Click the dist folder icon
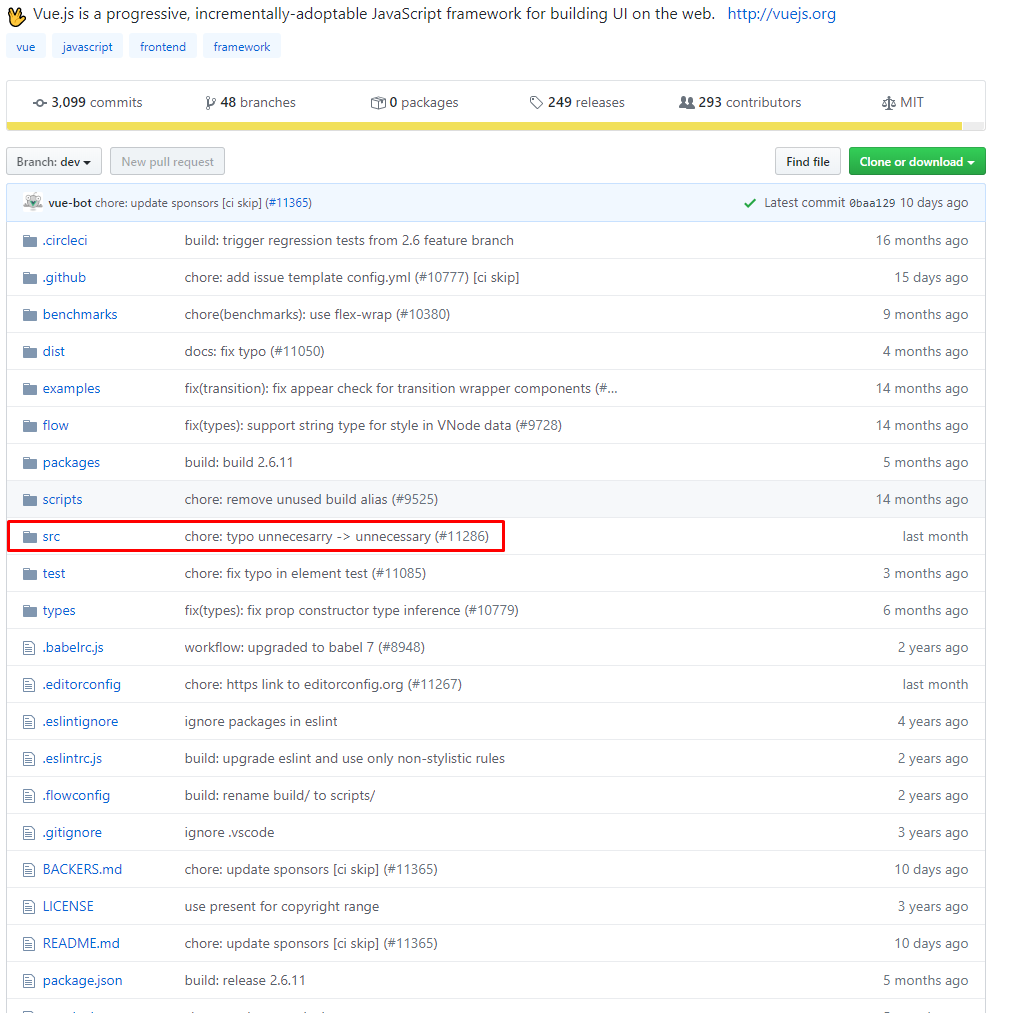This screenshot has height=1013, width=1011. click(x=30, y=351)
